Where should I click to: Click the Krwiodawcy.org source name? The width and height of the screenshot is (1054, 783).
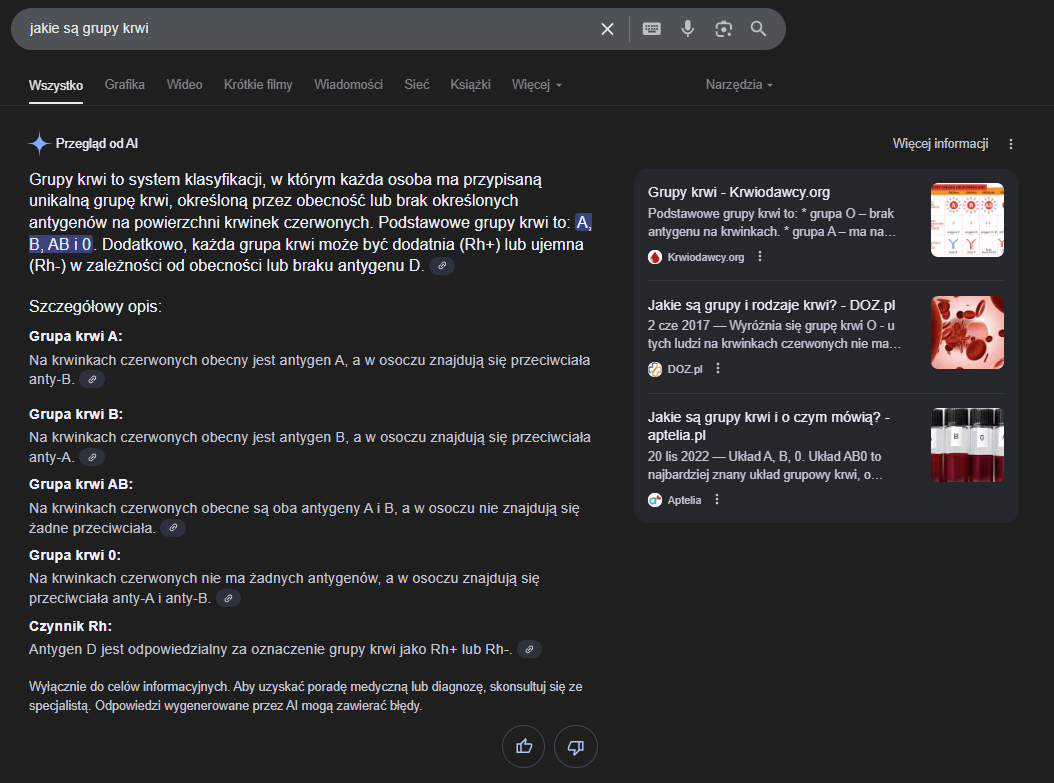(705, 257)
